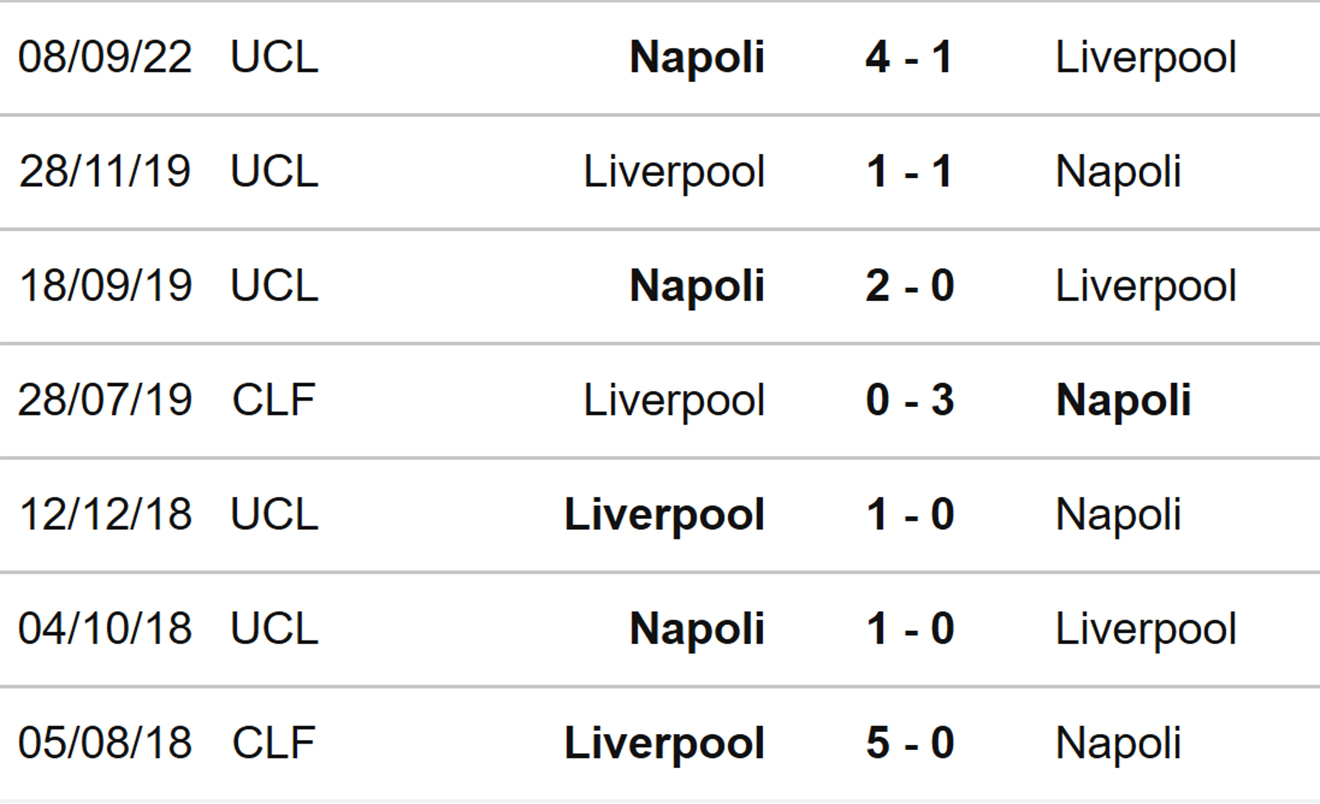Open Liverpool from the 08/09/22 row

click(x=1146, y=58)
